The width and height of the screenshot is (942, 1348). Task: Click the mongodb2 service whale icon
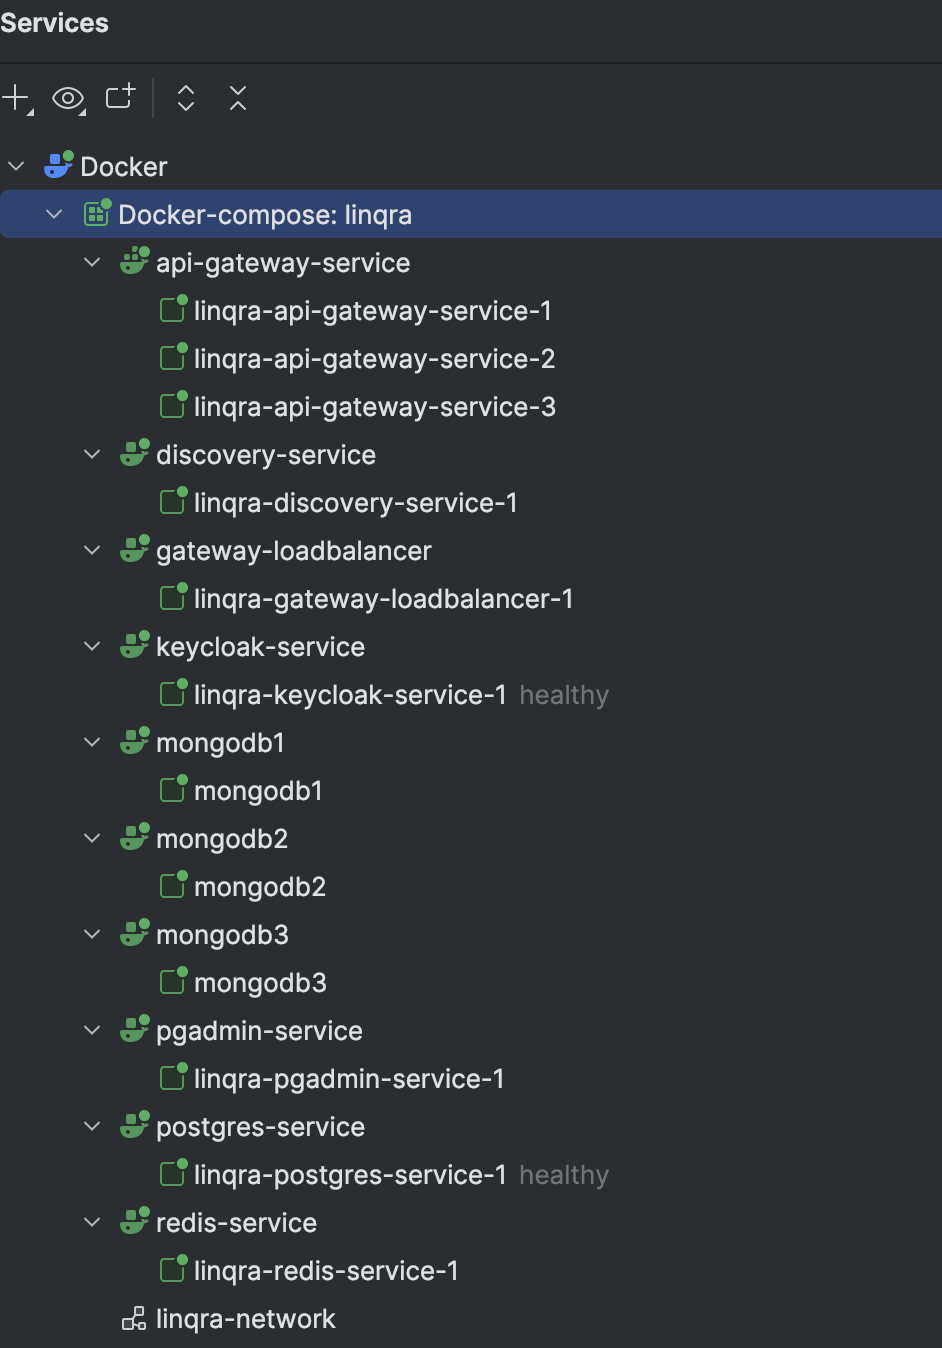pos(135,837)
